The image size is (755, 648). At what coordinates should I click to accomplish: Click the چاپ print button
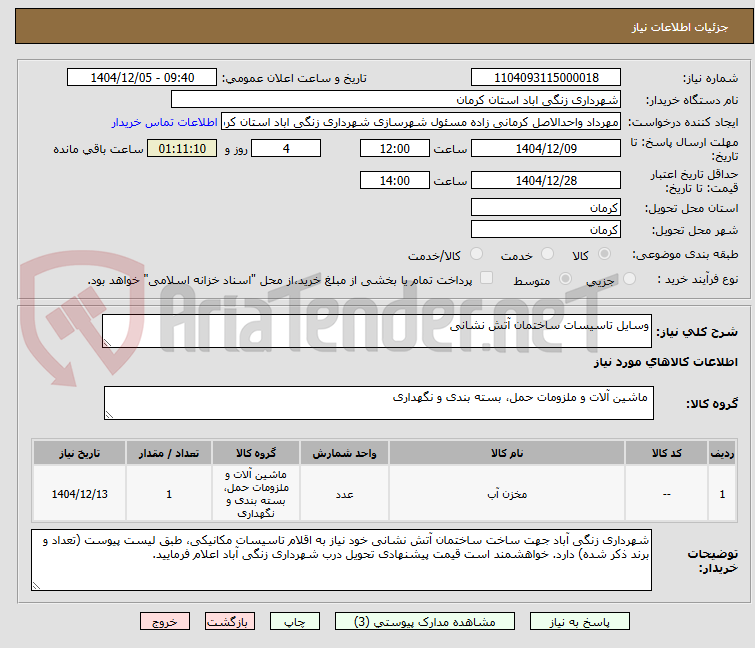pos(294,622)
